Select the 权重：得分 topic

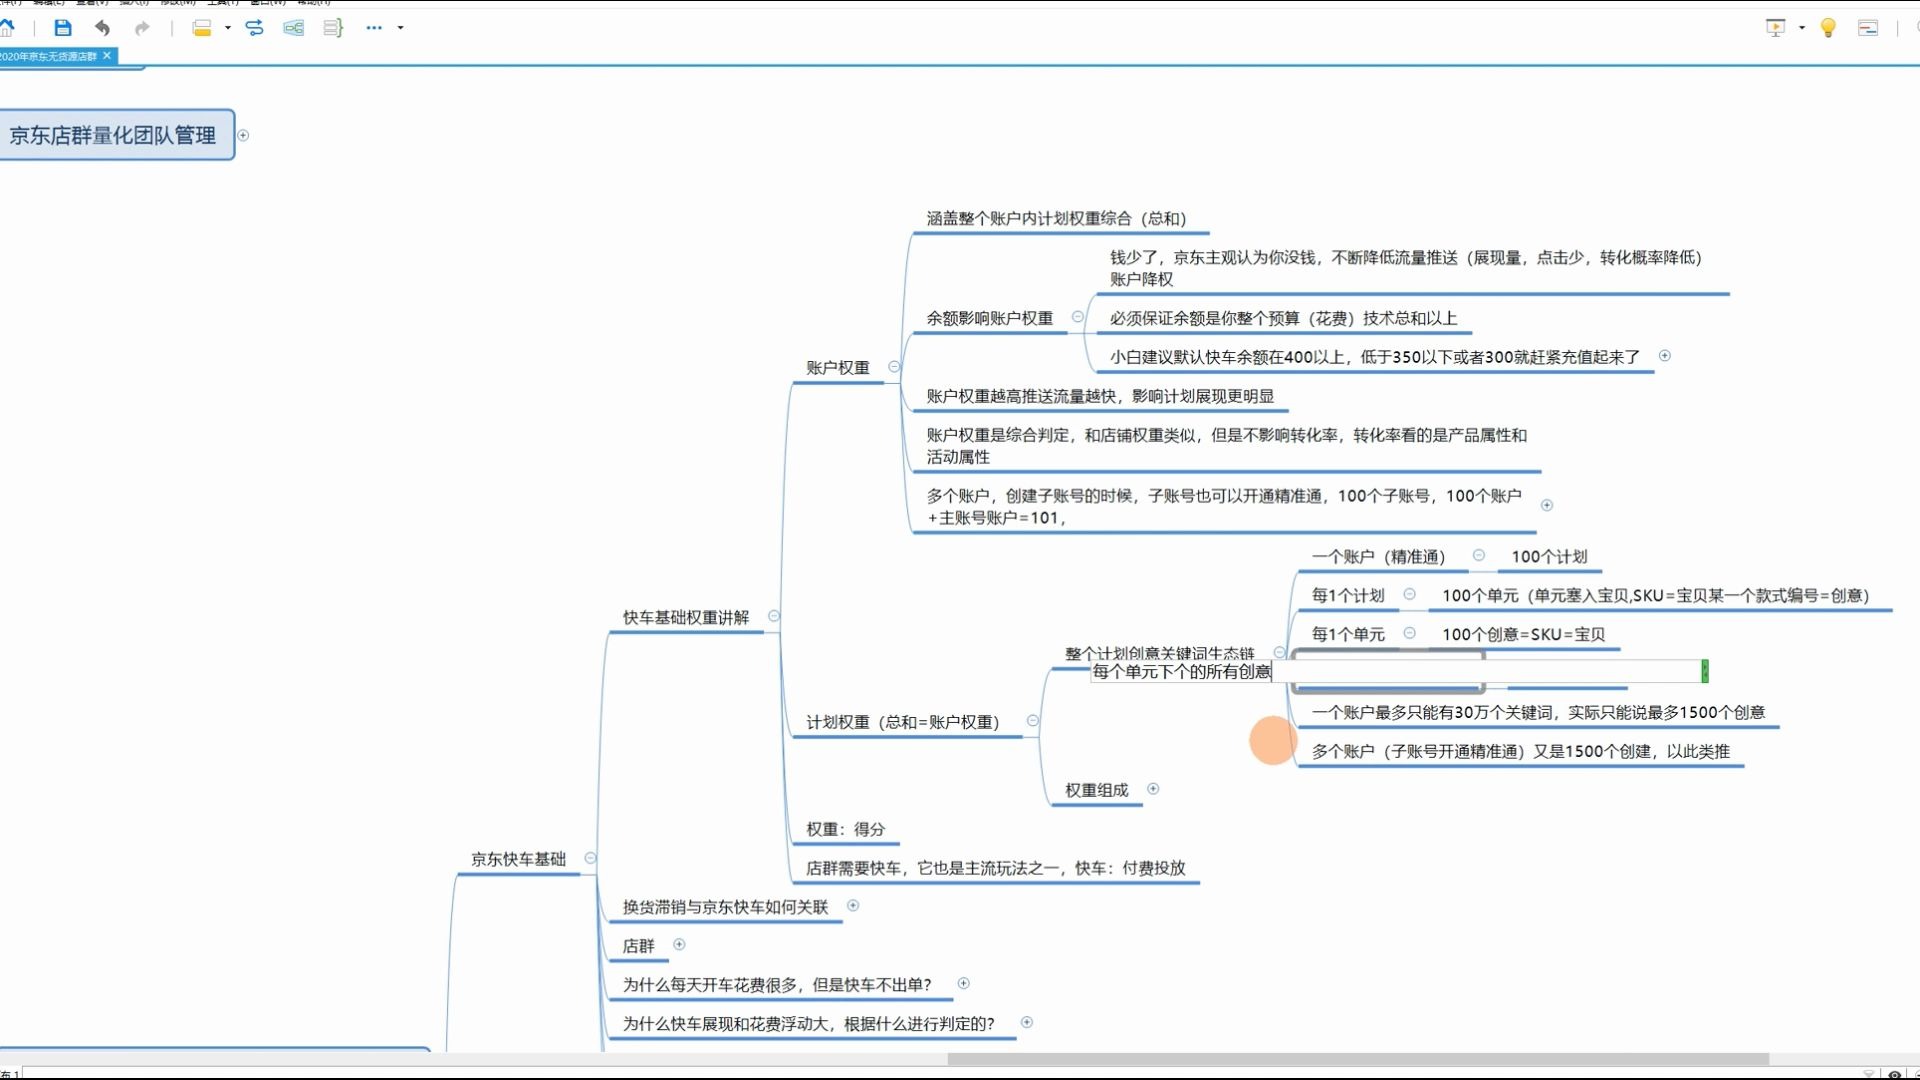(845, 830)
